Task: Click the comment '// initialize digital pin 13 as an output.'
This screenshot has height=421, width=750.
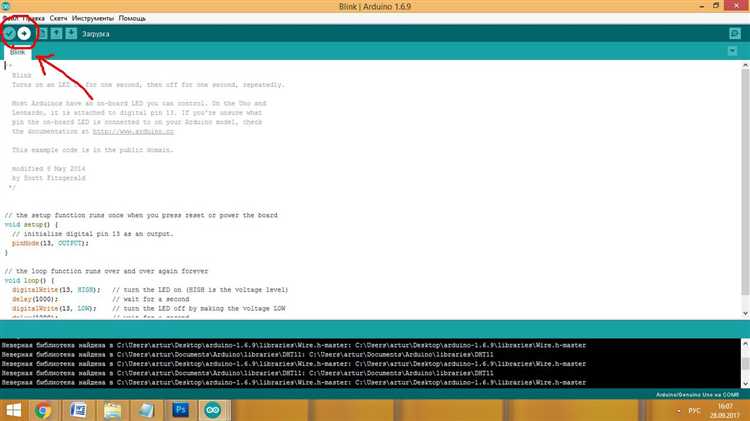Action: [x=93, y=234]
